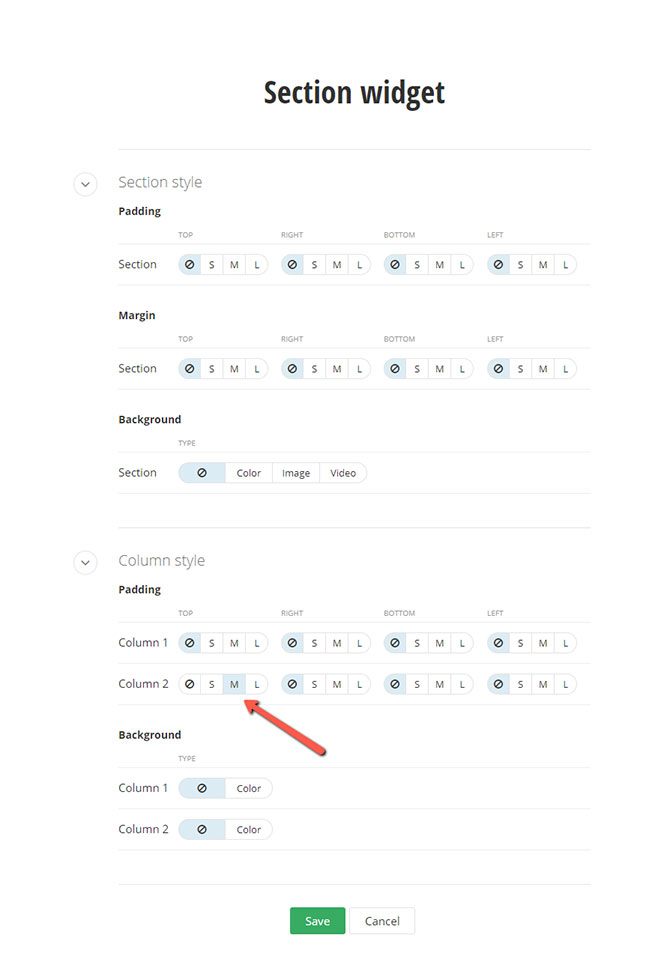Image resolution: width=670 pixels, height=959 pixels.
Task: Select 'none' icon for Column 1 background
Action: pos(202,789)
